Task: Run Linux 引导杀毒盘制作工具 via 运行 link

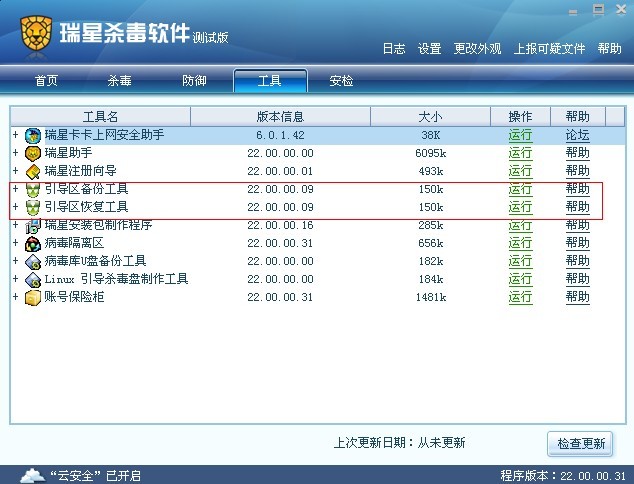Action: 520,279
